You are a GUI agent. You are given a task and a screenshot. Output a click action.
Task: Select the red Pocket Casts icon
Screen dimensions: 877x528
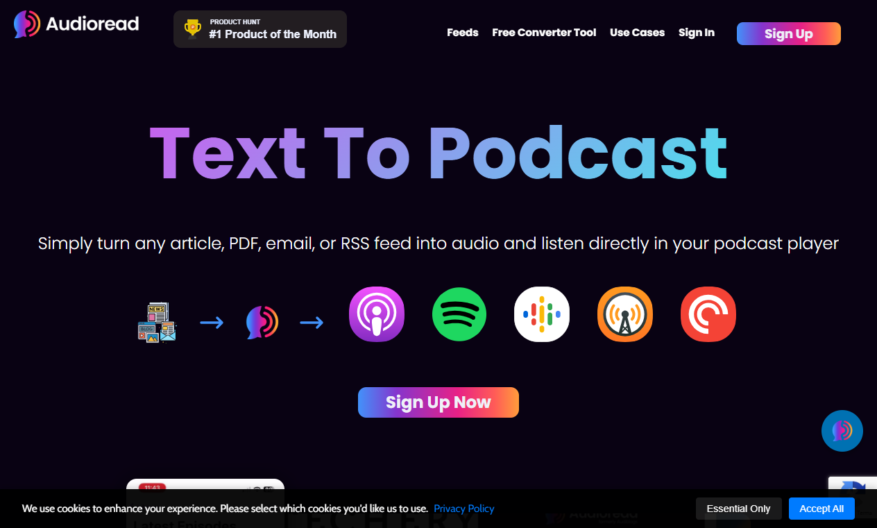708,314
